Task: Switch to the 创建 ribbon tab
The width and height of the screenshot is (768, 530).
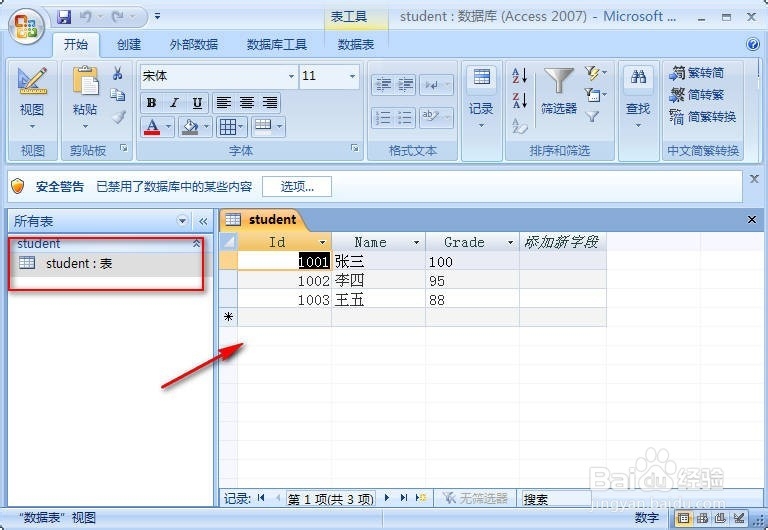Action: pyautogui.click(x=129, y=45)
